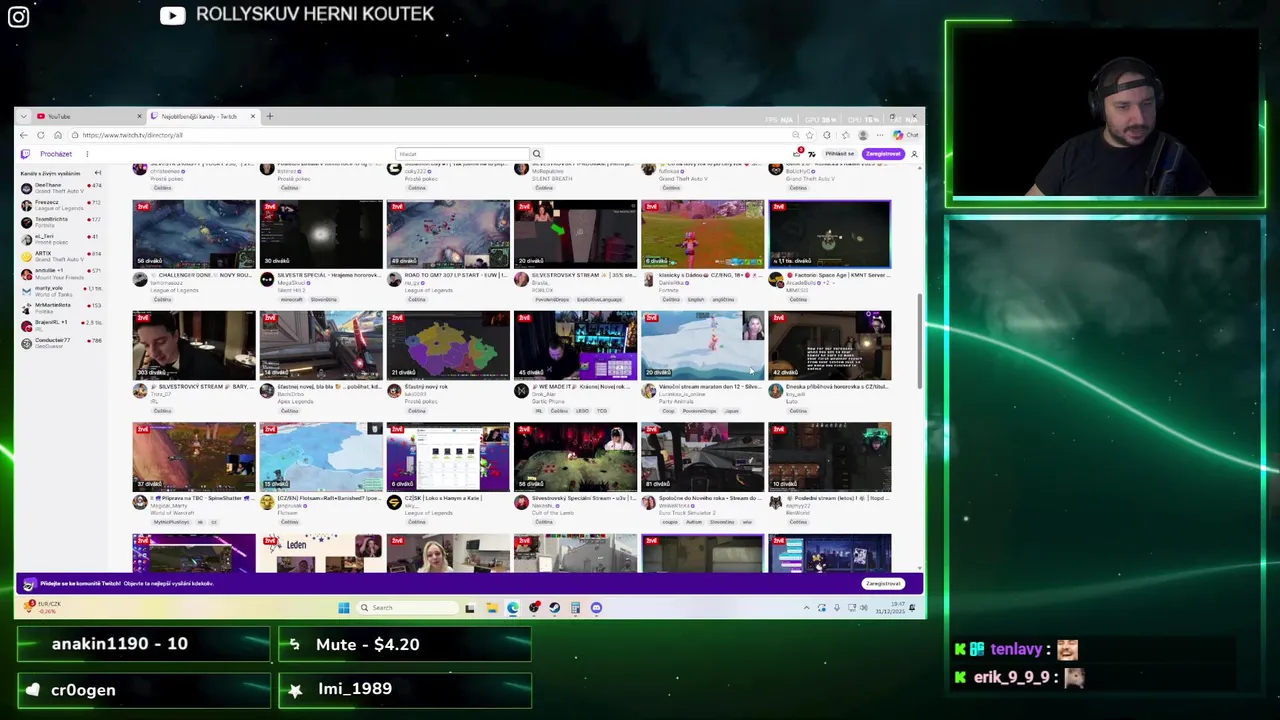Open File Explorer from the taskbar
This screenshot has width=1280, height=720.
click(492, 607)
